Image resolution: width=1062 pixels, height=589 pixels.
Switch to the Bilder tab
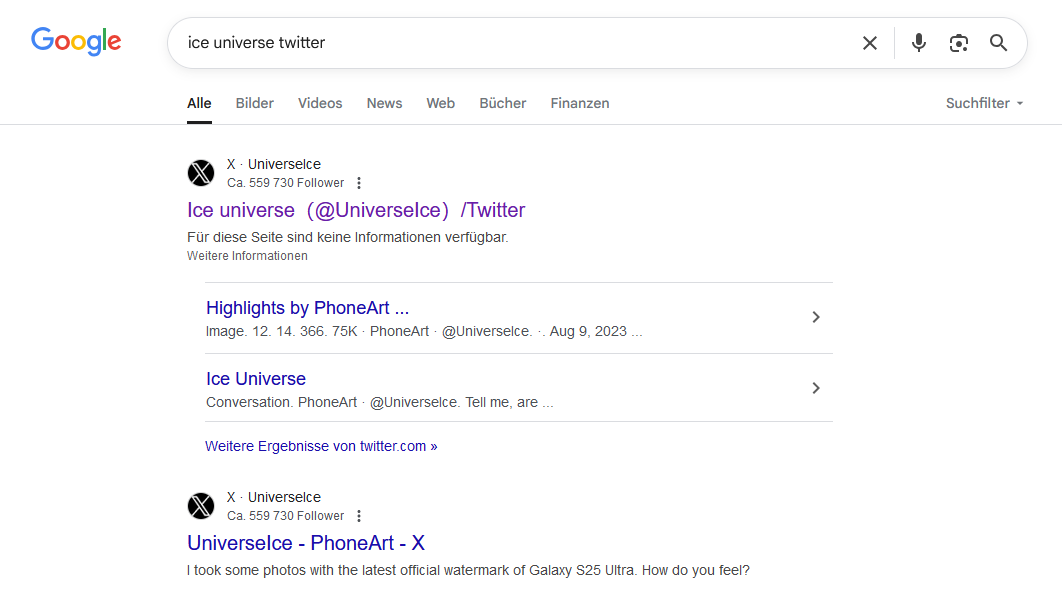[255, 103]
